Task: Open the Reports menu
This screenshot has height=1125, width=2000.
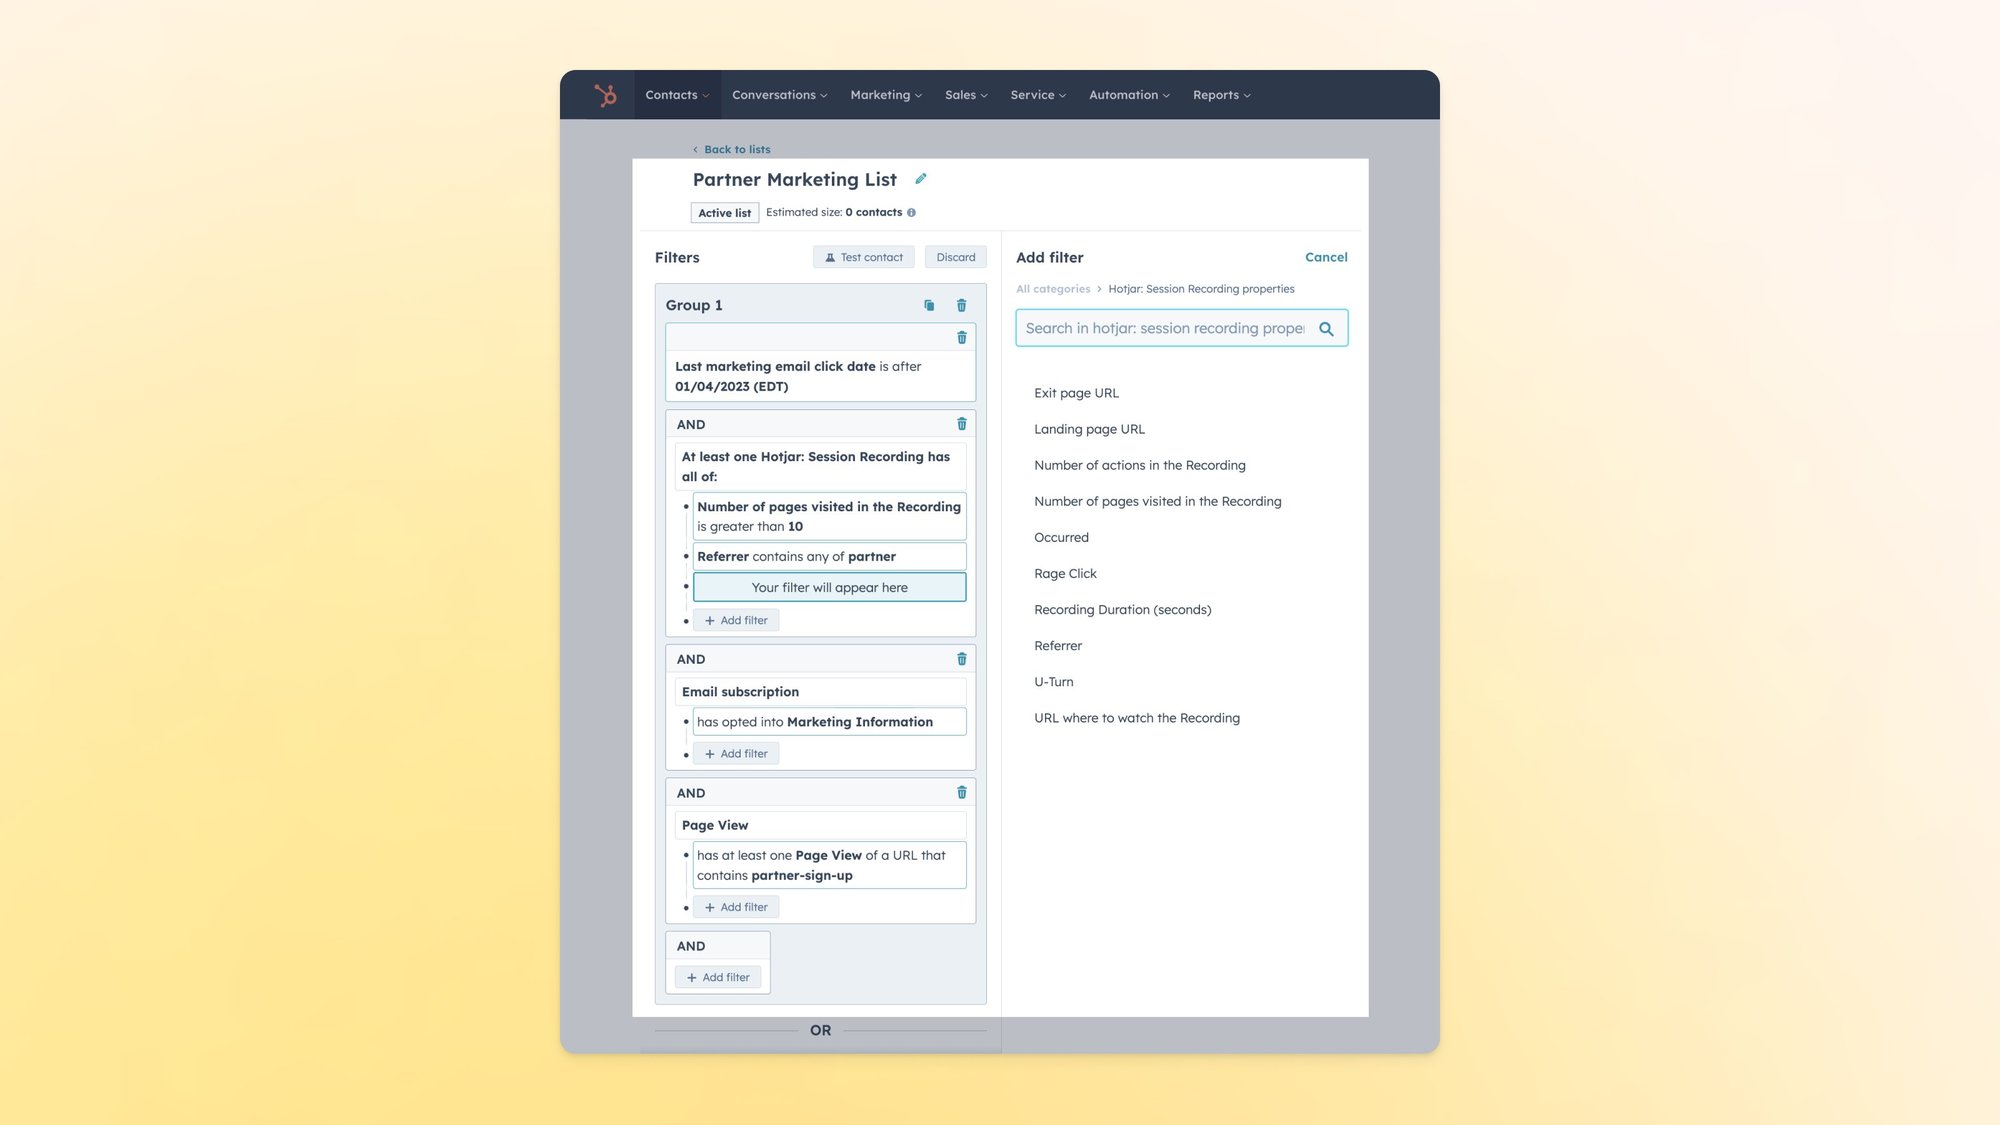Action: point(1222,95)
